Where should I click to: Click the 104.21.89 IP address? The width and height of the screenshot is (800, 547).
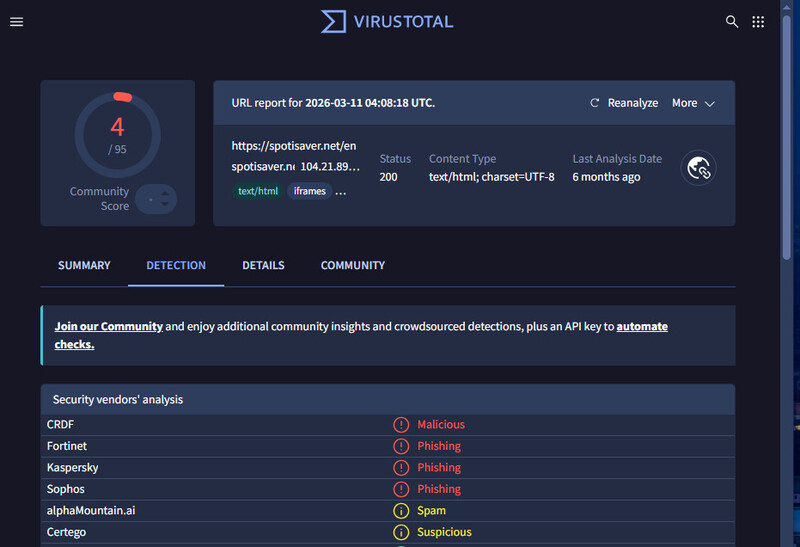tap(330, 167)
